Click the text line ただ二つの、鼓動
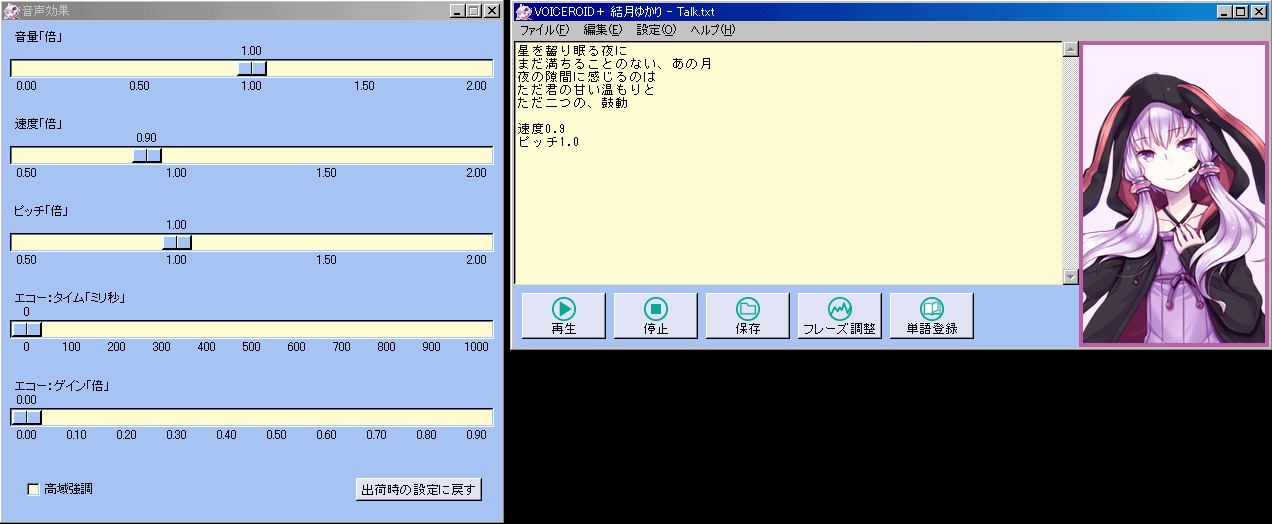1272x524 pixels. pyautogui.click(x=572, y=103)
